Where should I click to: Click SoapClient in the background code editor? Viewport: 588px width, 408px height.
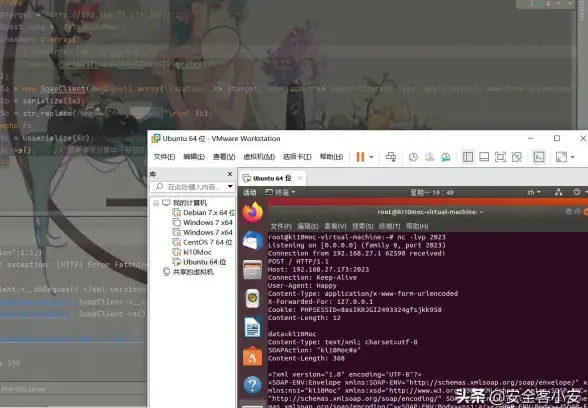(63, 89)
